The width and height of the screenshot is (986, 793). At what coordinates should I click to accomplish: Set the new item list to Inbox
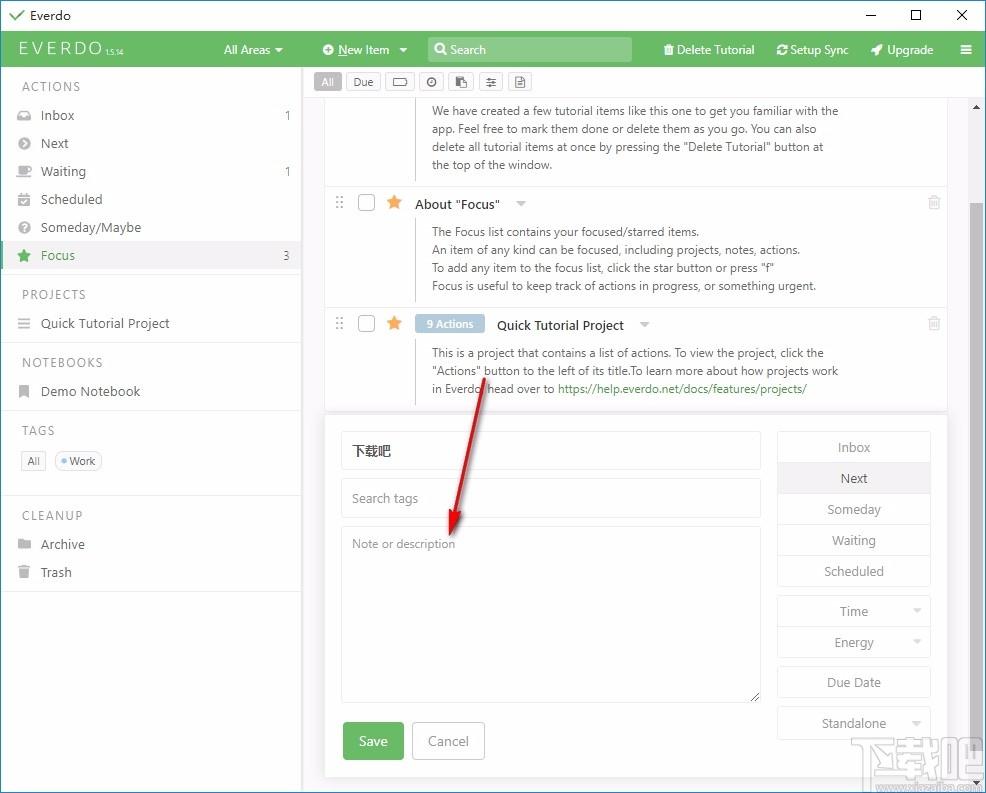click(853, 448)
